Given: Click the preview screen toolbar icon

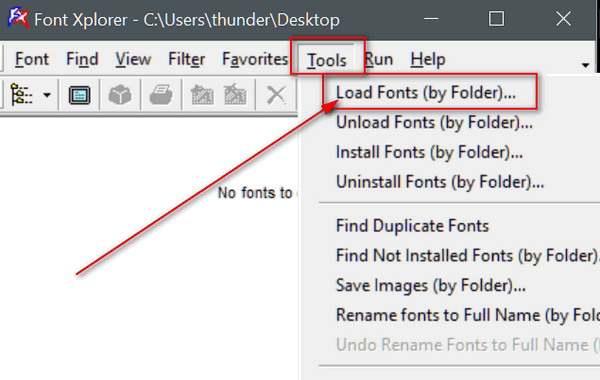Looking at the screenshot, I should [79, 95].
